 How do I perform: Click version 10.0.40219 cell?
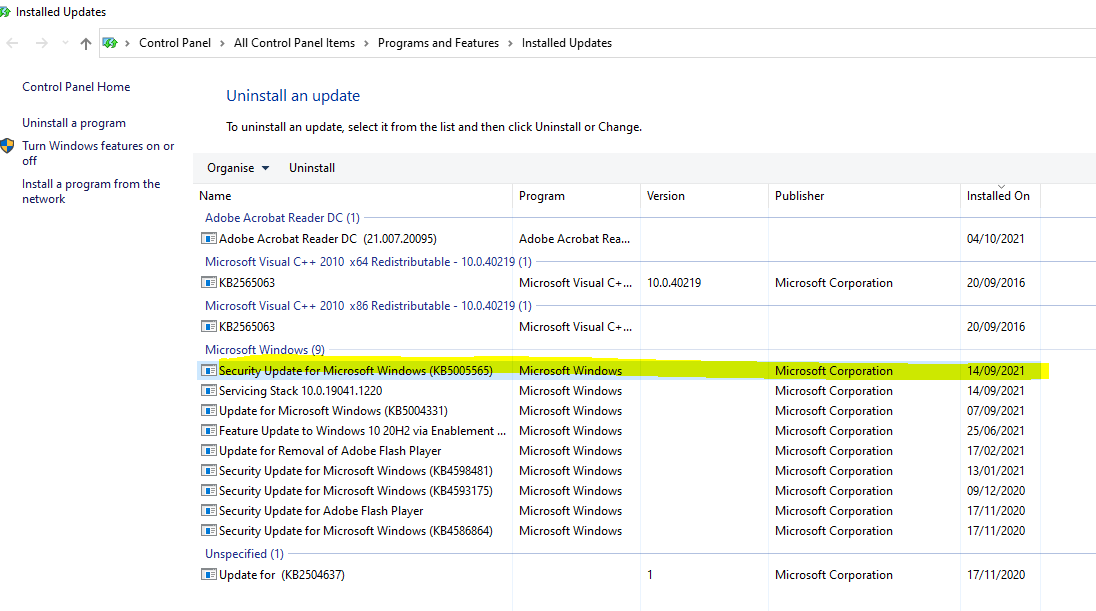[674, 282]
